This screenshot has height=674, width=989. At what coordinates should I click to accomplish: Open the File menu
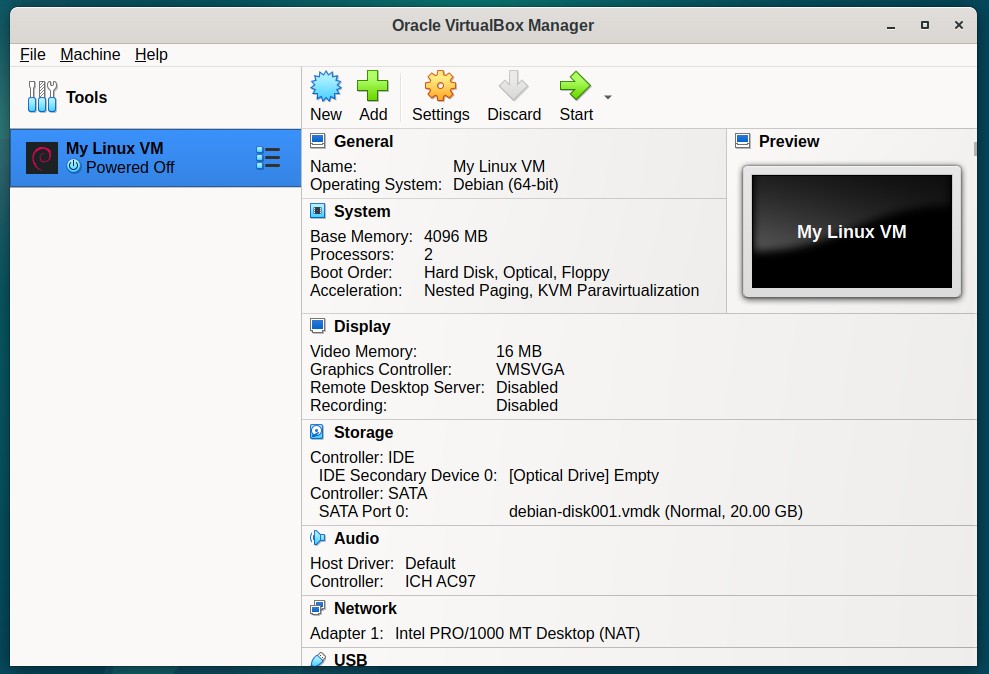tap(33, 55)
